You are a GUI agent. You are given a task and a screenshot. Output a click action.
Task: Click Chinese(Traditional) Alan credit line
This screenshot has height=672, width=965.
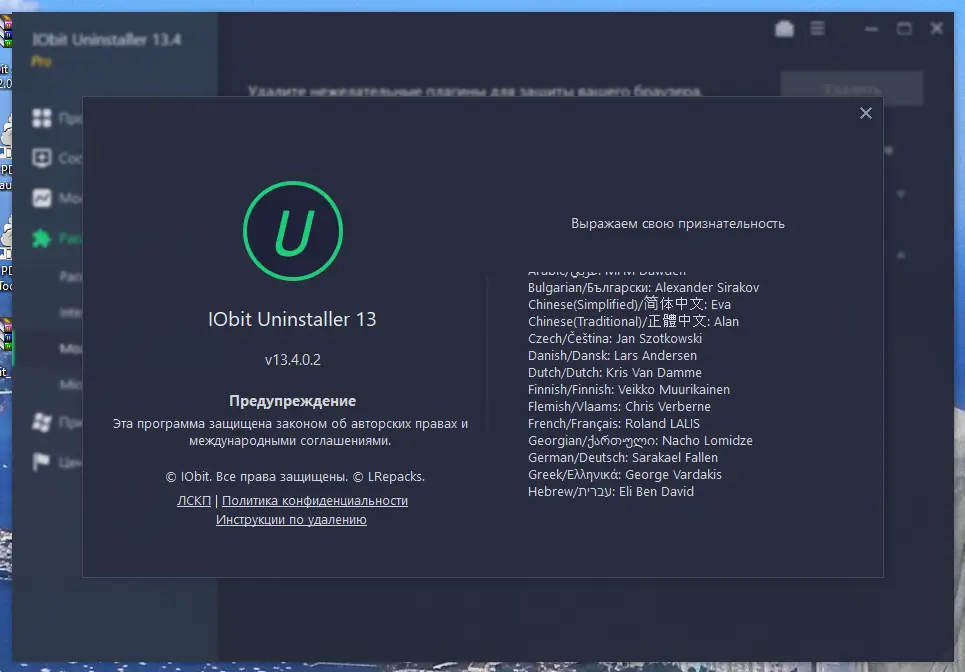click(633, 321)
